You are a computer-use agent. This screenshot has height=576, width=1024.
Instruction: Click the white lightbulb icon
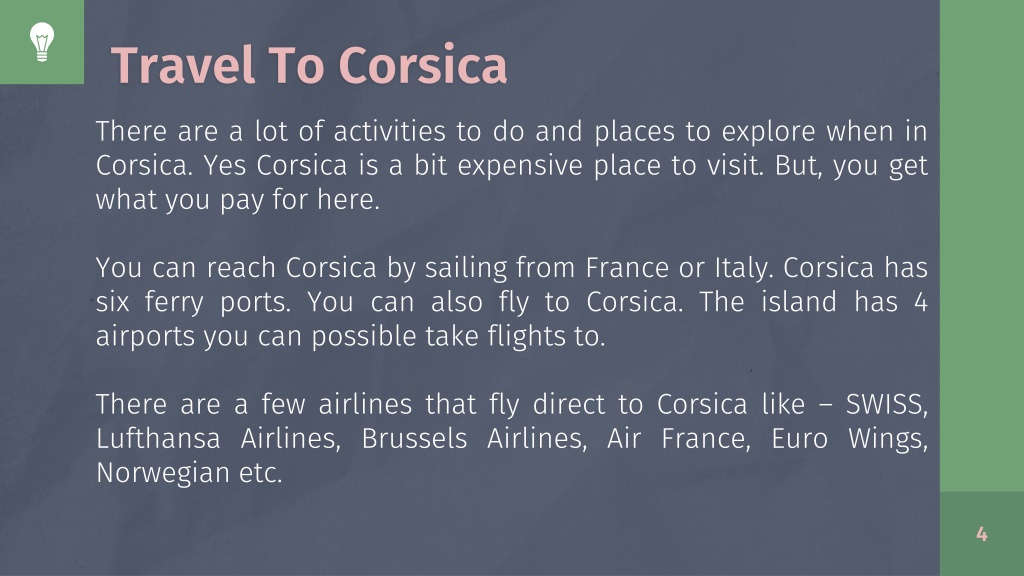(42, 42)
